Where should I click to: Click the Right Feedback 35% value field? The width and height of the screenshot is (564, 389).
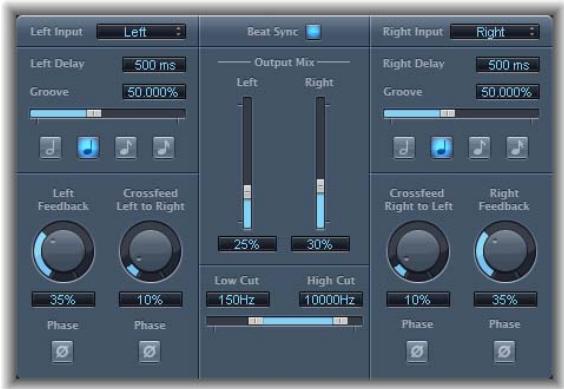coord(505,299)
